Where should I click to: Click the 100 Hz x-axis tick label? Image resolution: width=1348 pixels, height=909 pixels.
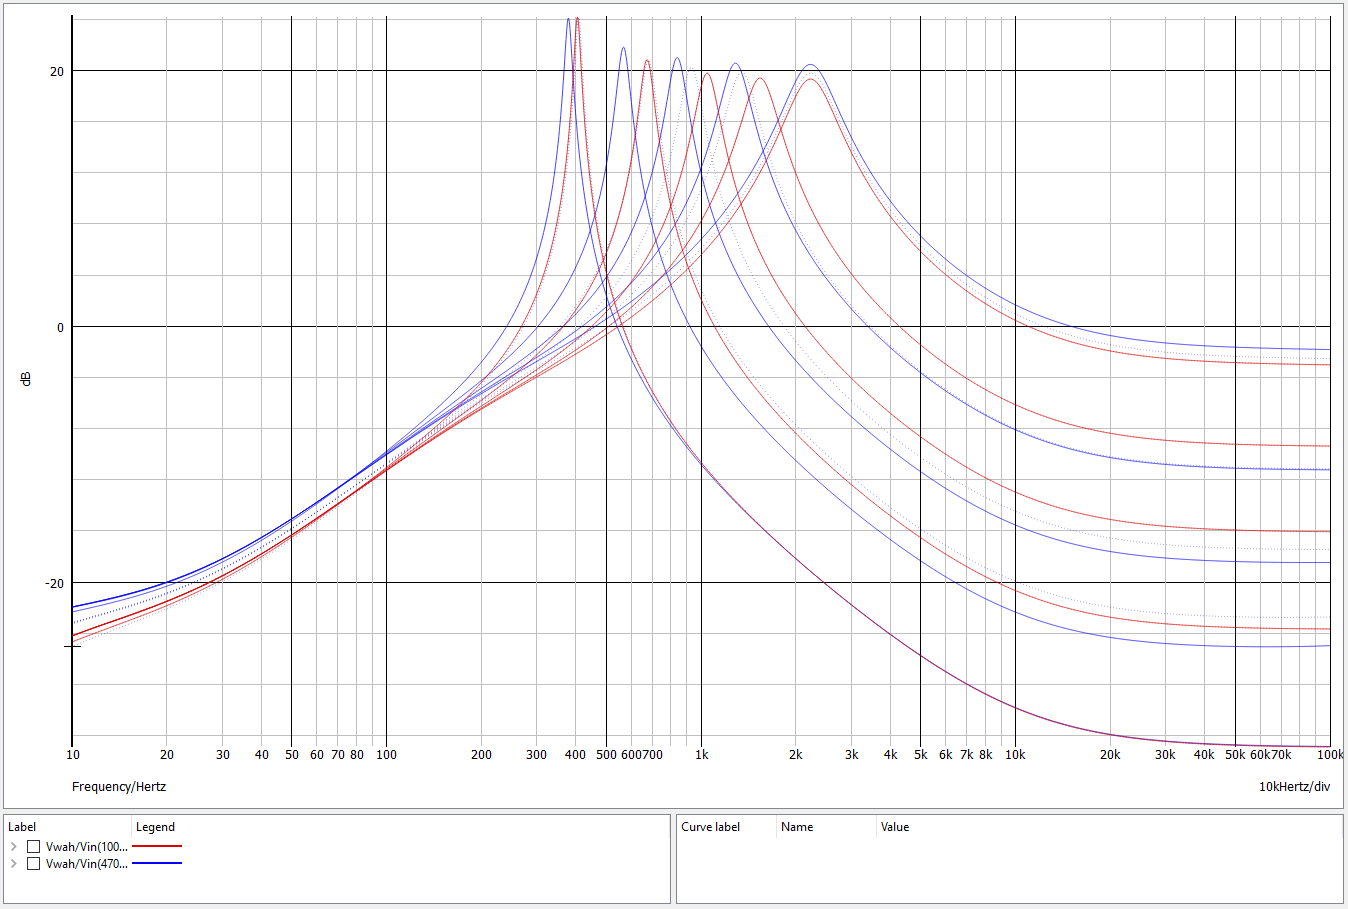[386, 755]
